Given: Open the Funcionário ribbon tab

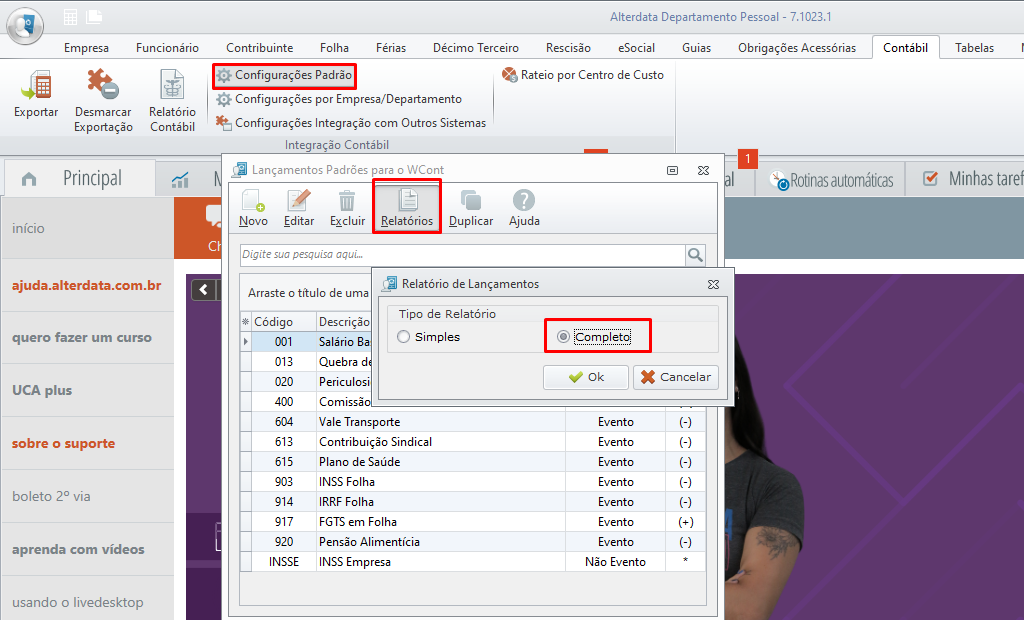Looking at the screenshot, I should tap(167, 48).
